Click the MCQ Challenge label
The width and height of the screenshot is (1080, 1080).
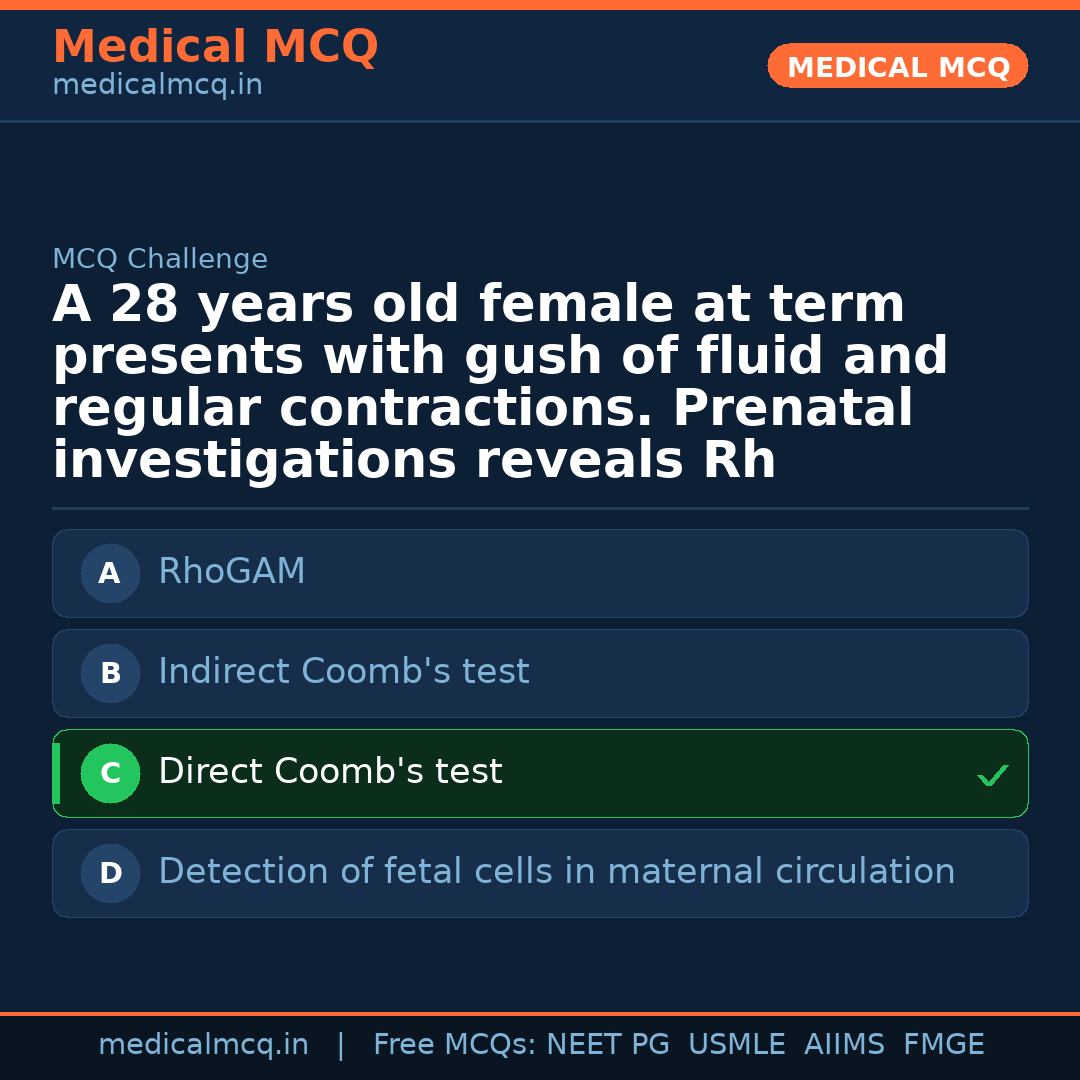(160, 260)
